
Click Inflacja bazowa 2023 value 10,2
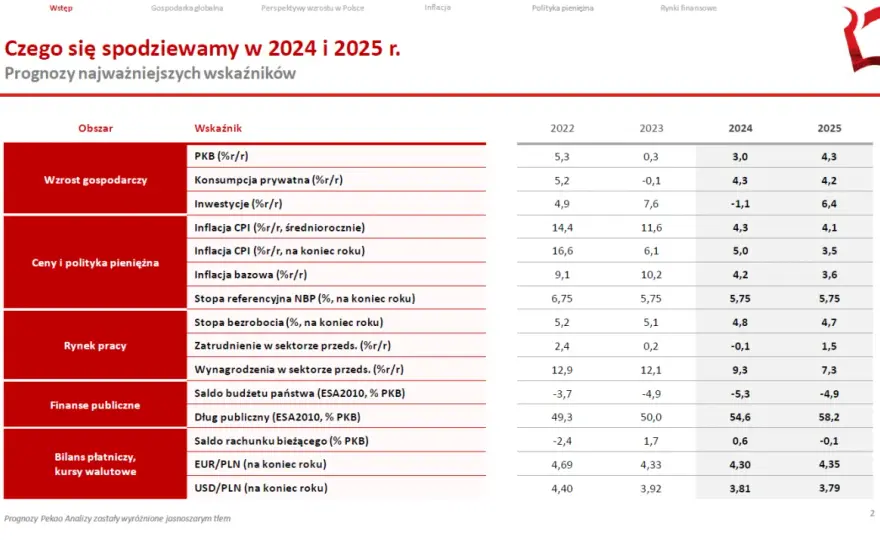tap(651, 275)
